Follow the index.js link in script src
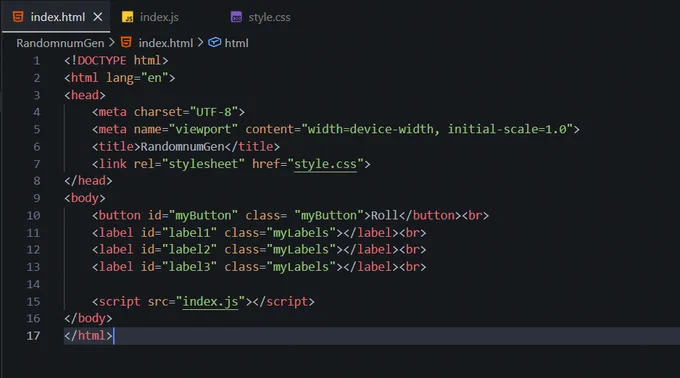Image resolution: width=680 pixels, height=378 pixels. (210, 301)
